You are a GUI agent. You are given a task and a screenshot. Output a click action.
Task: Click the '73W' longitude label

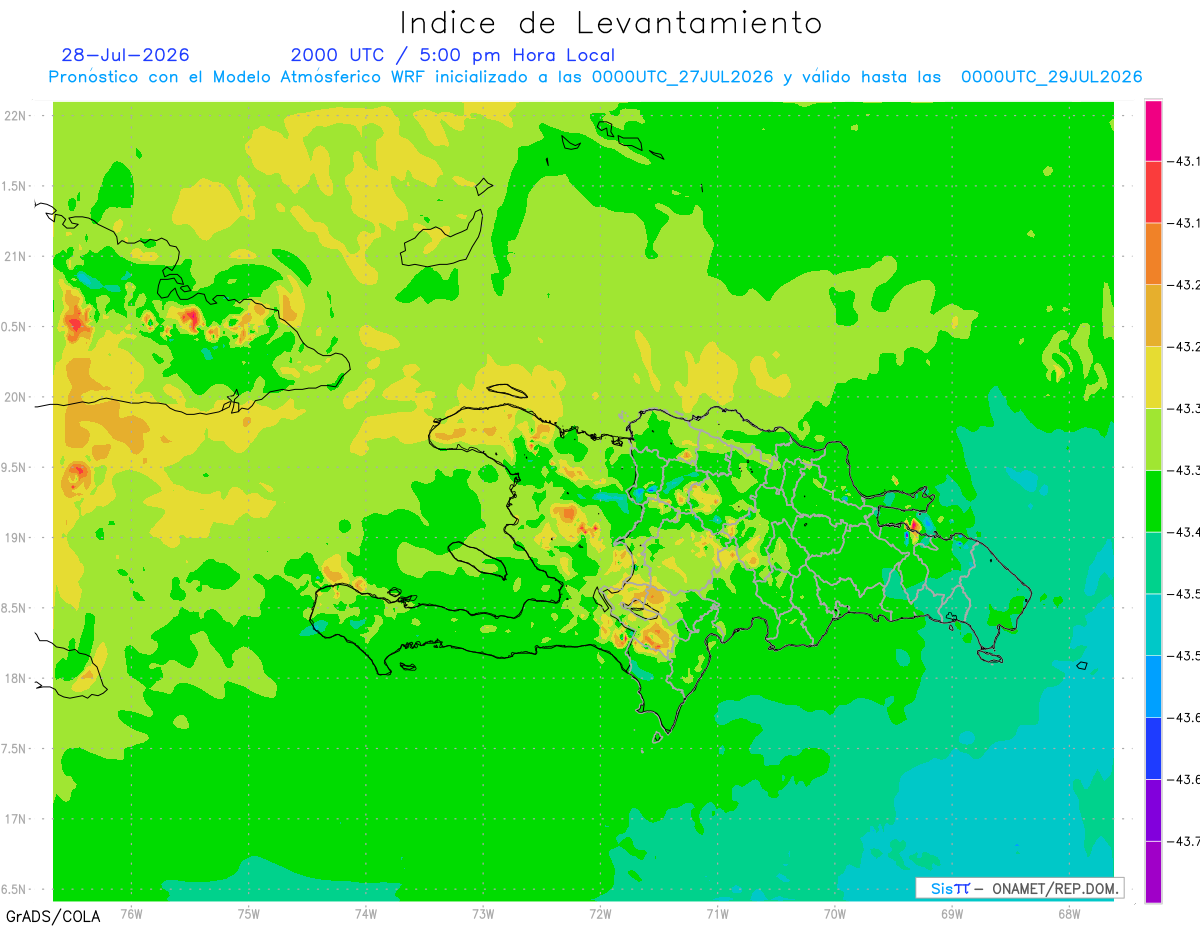[x=483, y=913]
